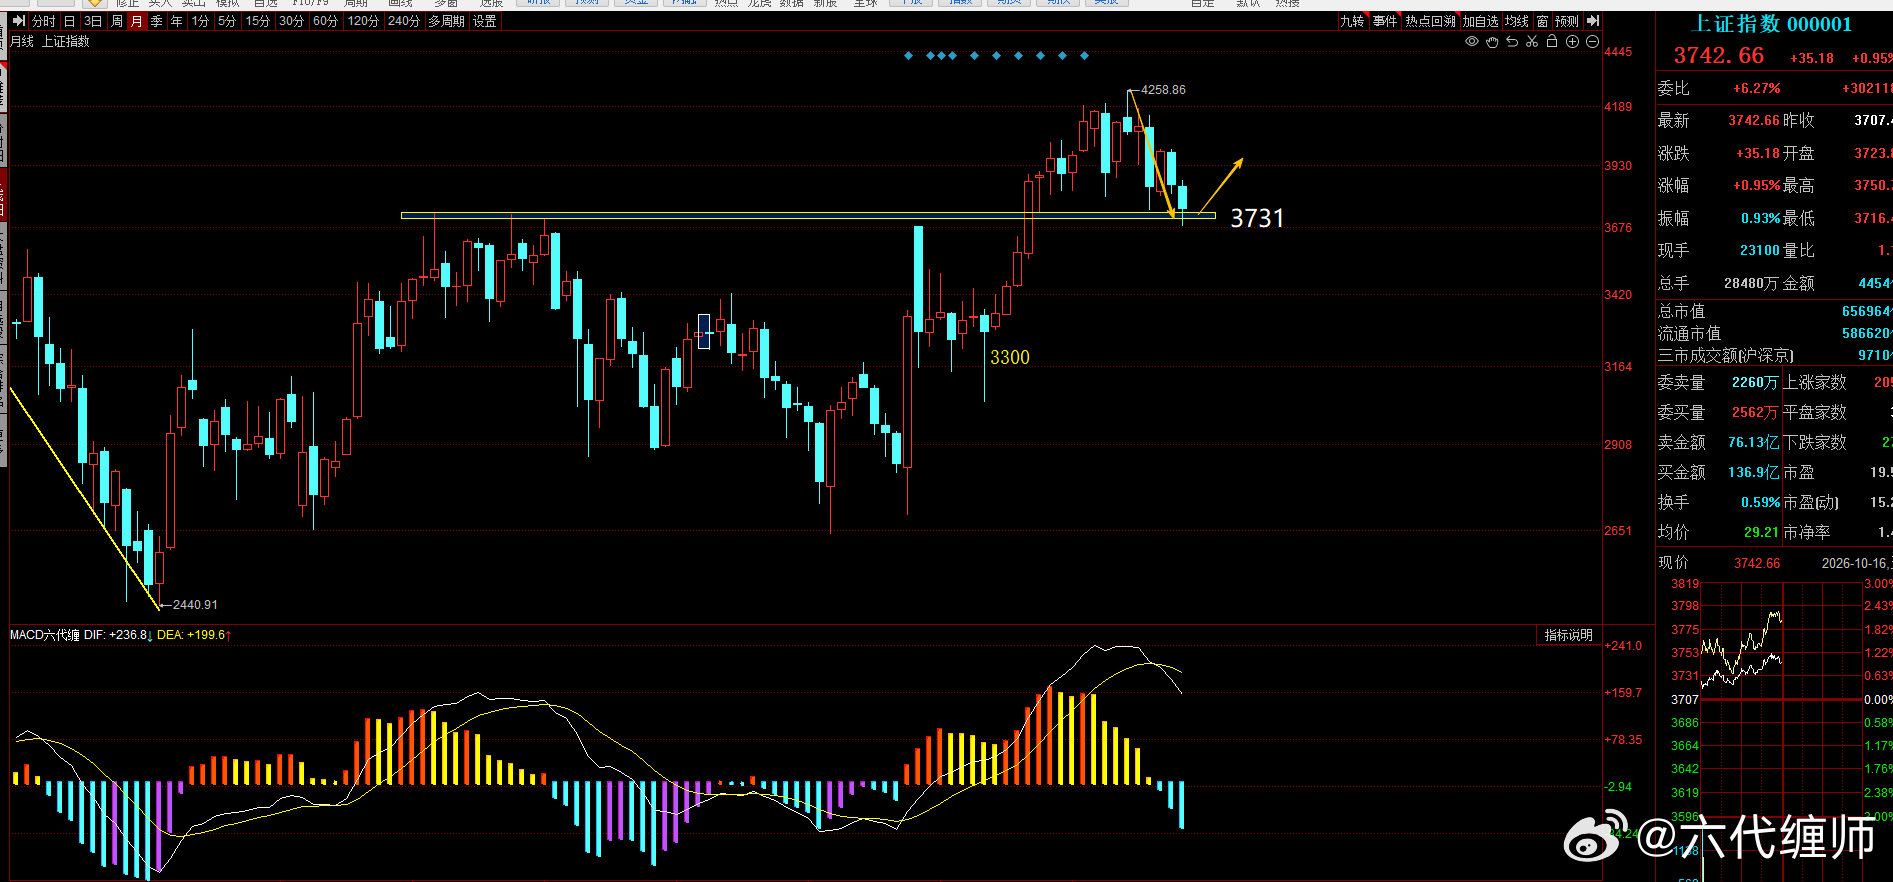
Task: Click 加自选 to add to watchlist
Action: (1481, 21)
